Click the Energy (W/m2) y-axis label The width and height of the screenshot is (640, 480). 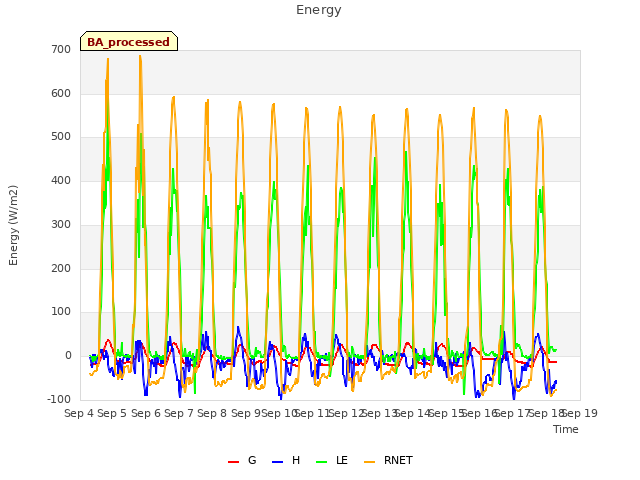(13, 225)
